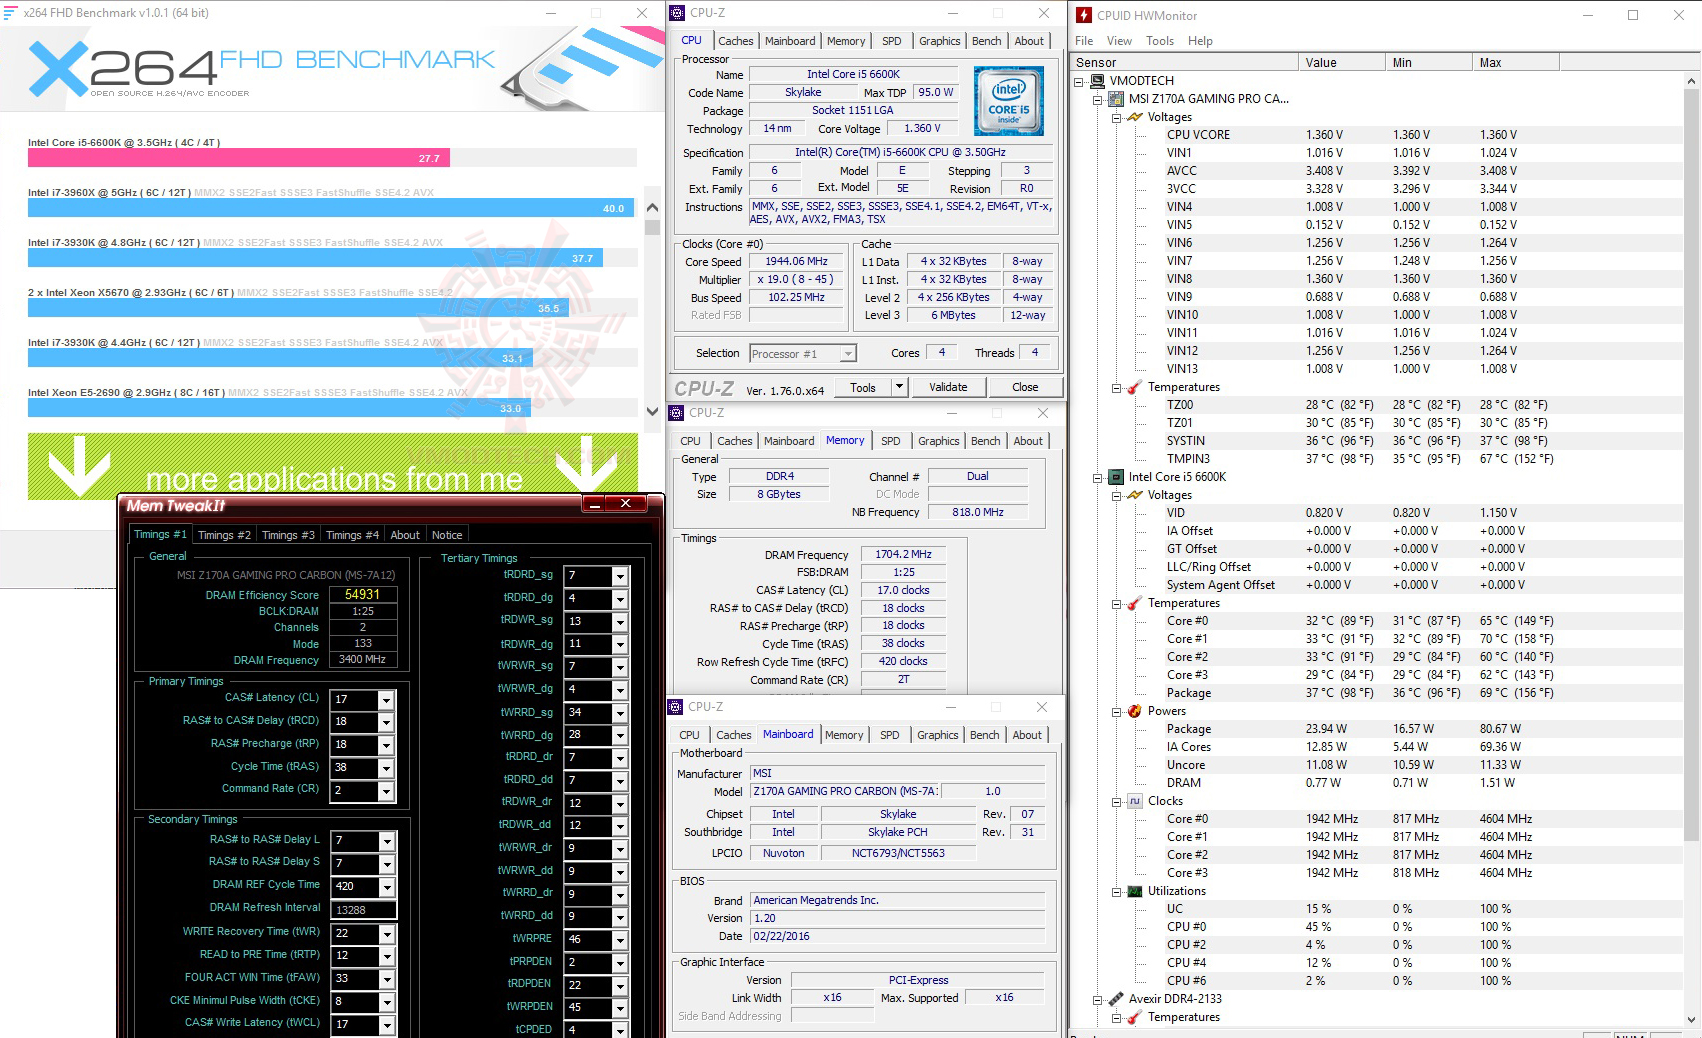
Task: Select Timings #2 tab in Mem TweakIt
Action: point(224,535)
